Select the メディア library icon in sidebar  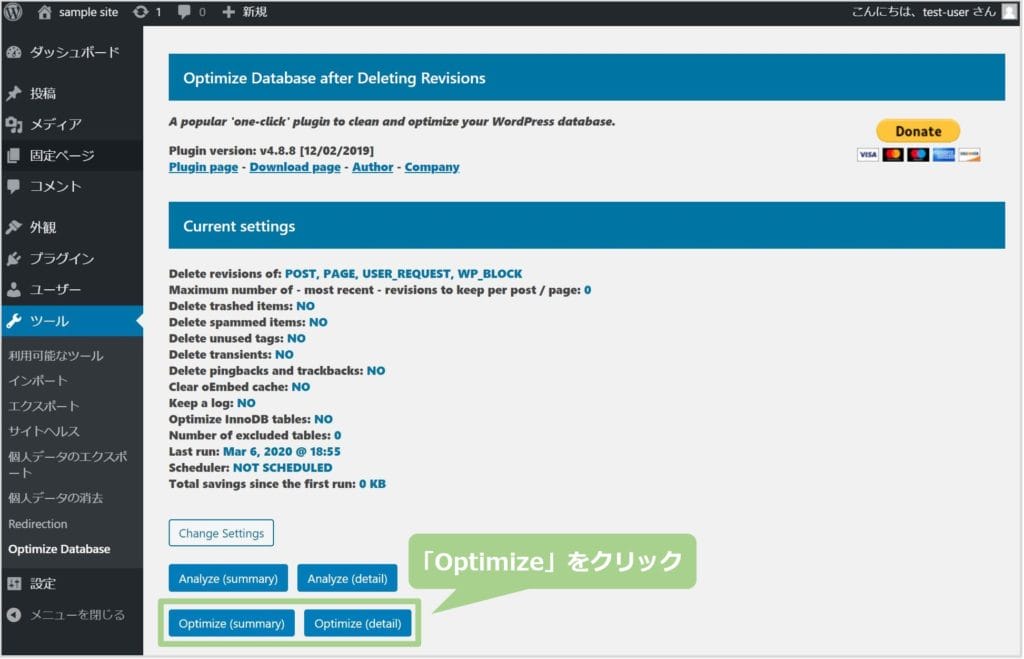[x=12, y=124]
